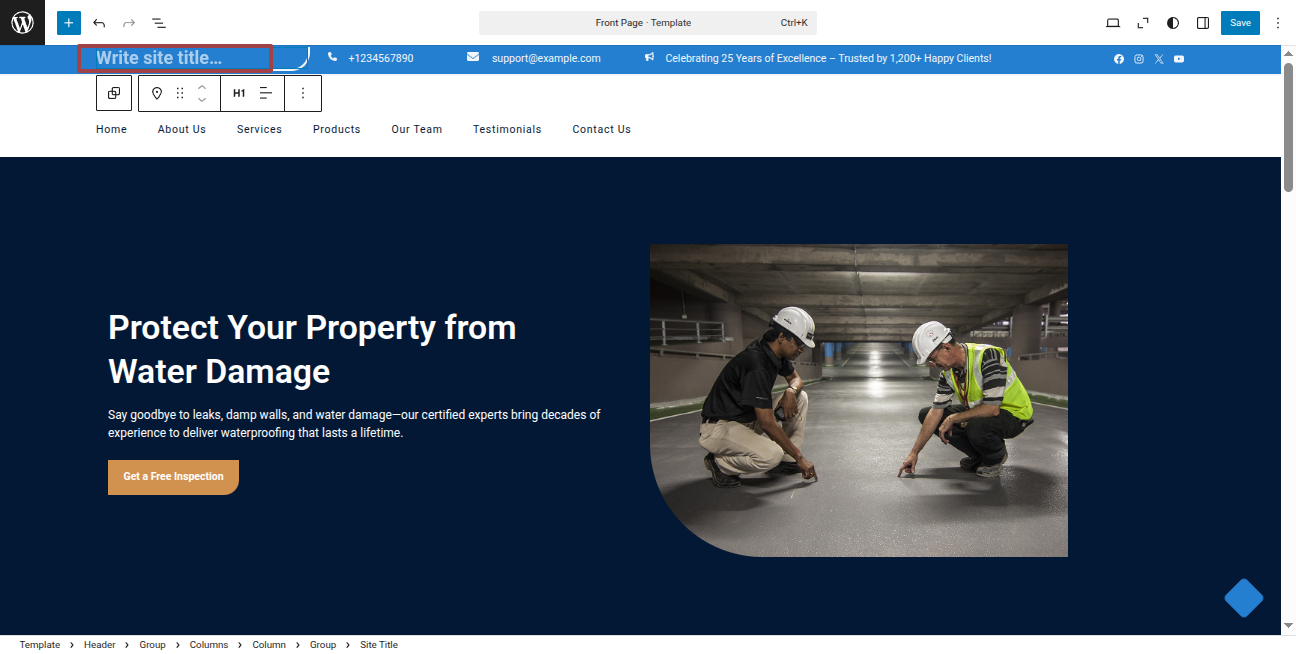The height and width of the screenshot is (654, 1296).
Task: Click the X social icon
Action: 1159,59
